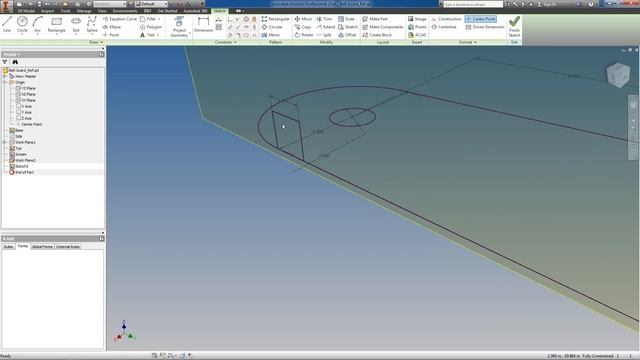Expand the Work Plane1 node
The width and height of the screenshot is (640, 360).
pos(5,142)
